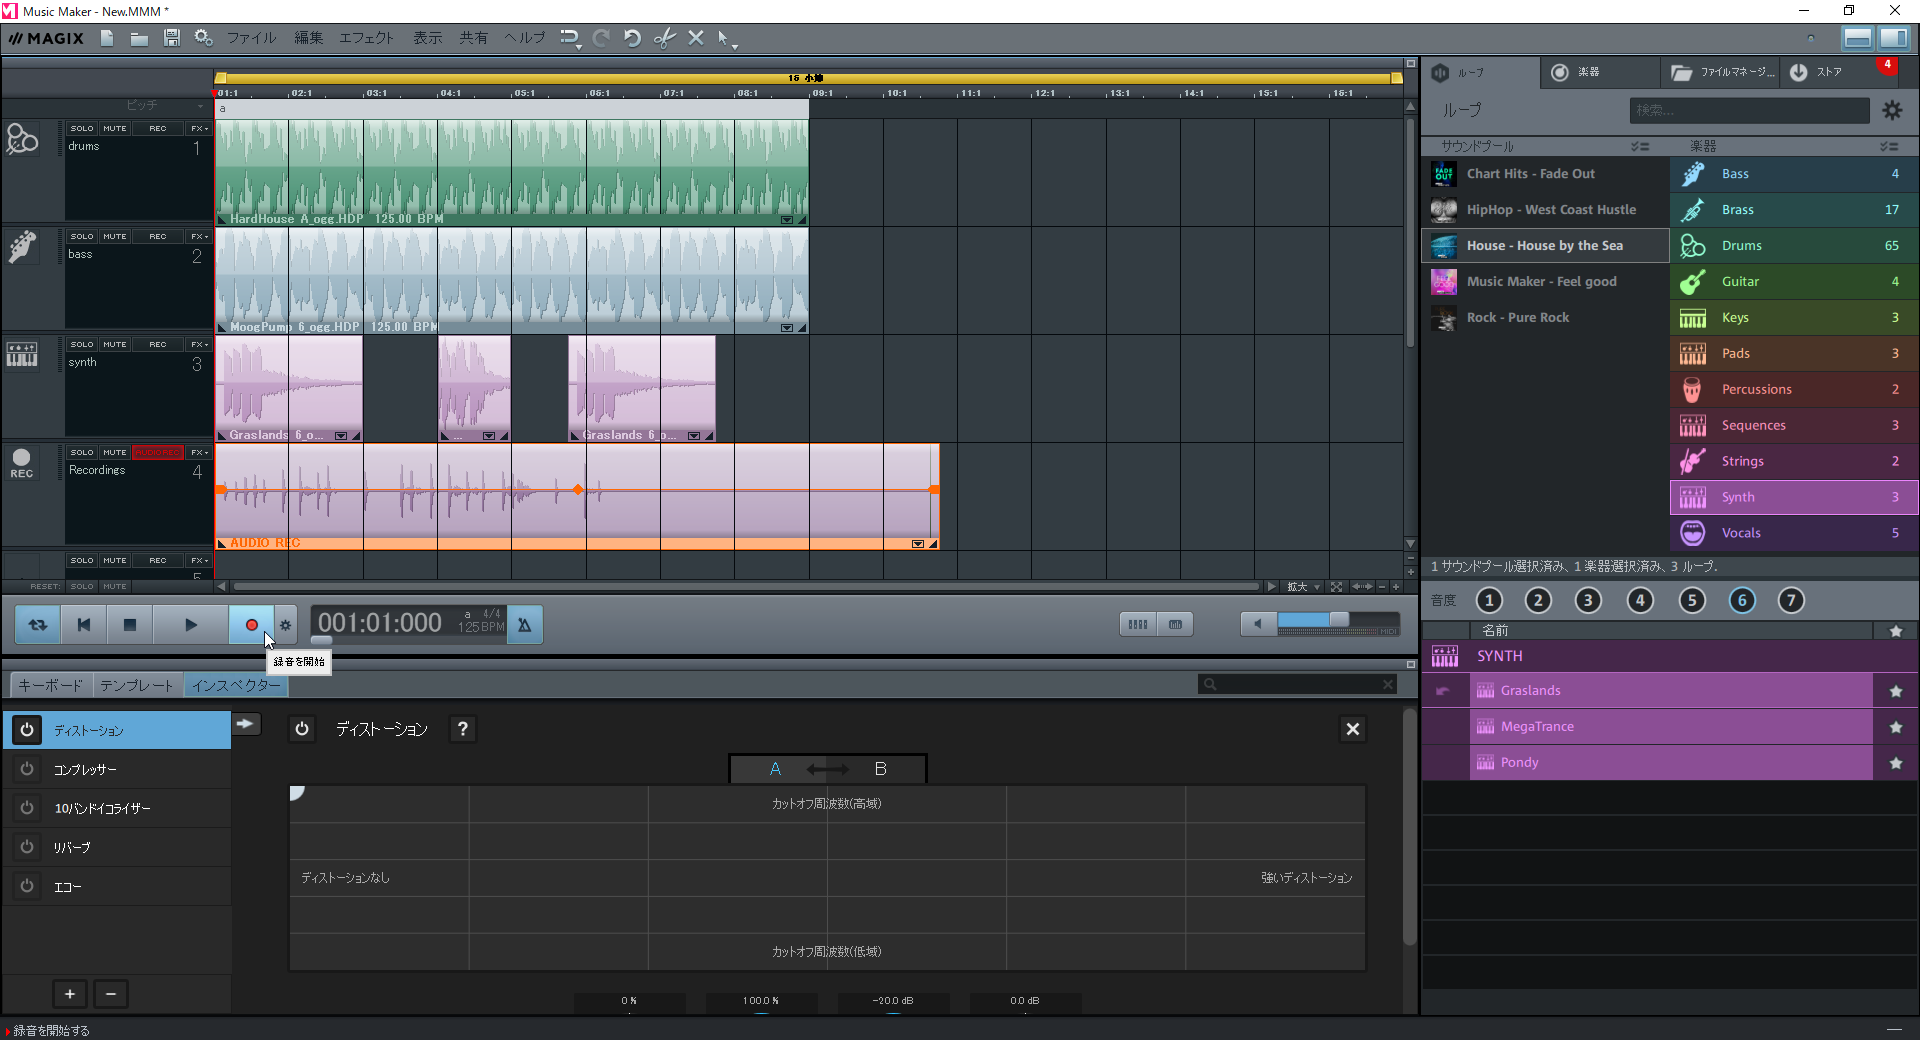Select House - House by the Sea soundpool
Image resolution: width=1920 pixels, height=1040 pixels.
point(1545,246)
